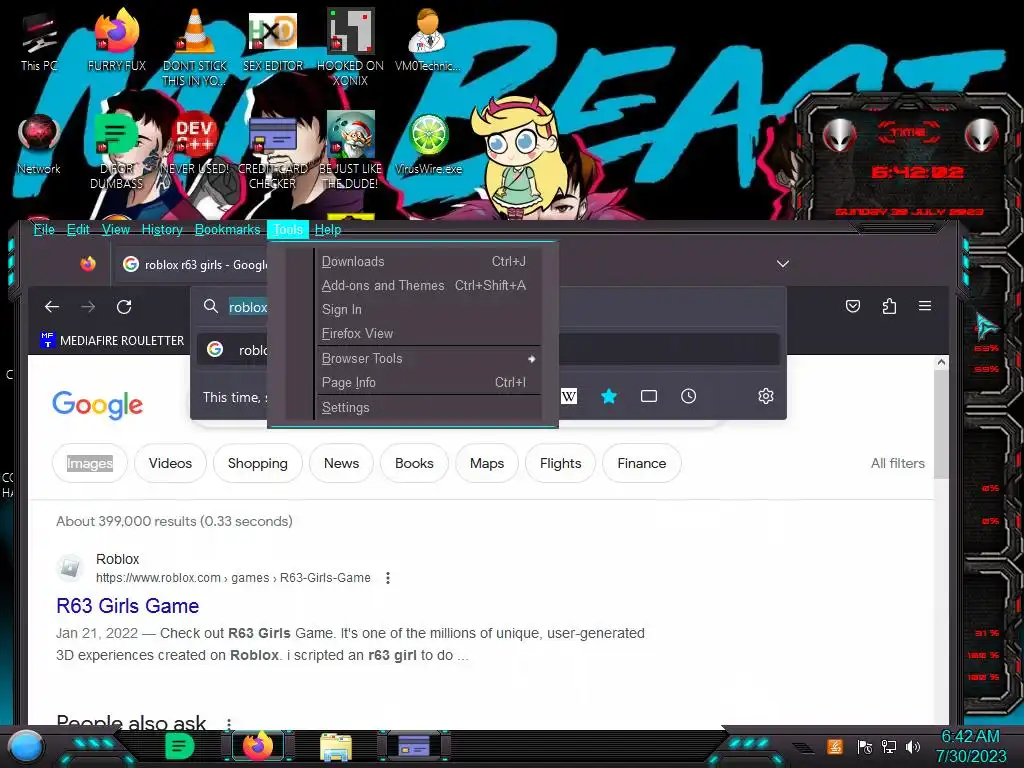Open the History menu
The height and width of the screenshot is (768, 1024).
coord(162,229)
